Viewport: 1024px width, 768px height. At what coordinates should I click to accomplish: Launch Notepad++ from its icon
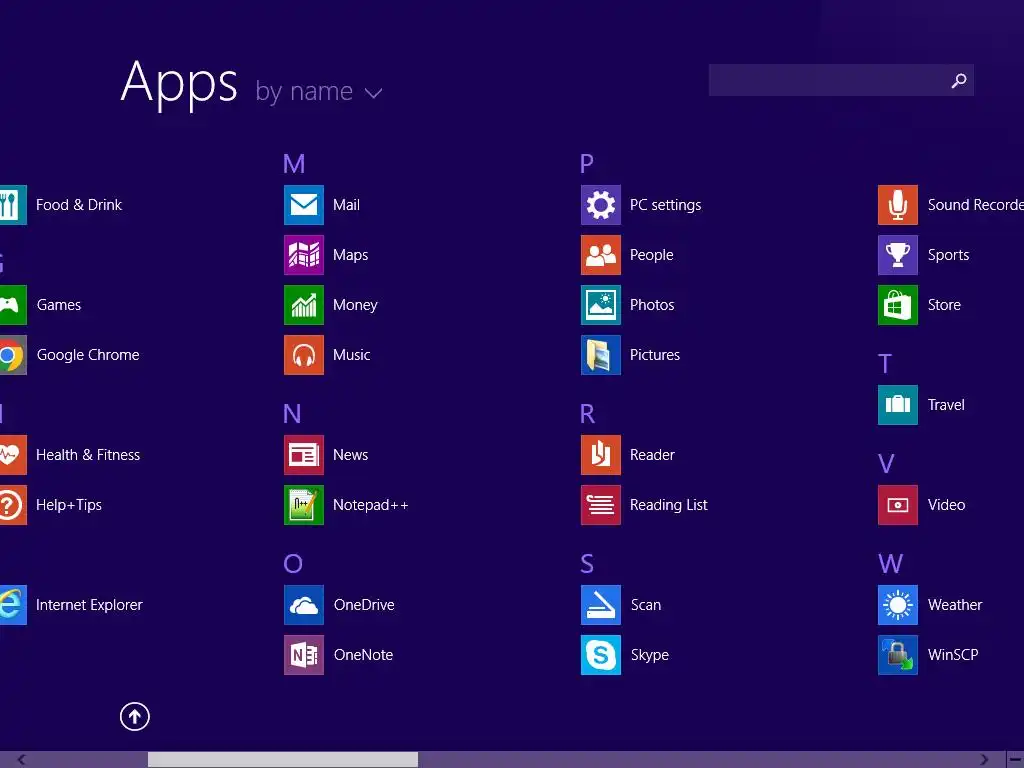tap(304, 505)
